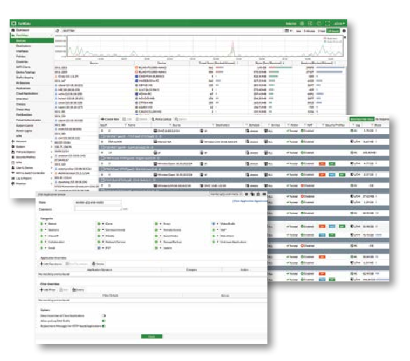Click the Policy Lookup toolbar icon
Viewport: 410px width, 361px height.
153,119
